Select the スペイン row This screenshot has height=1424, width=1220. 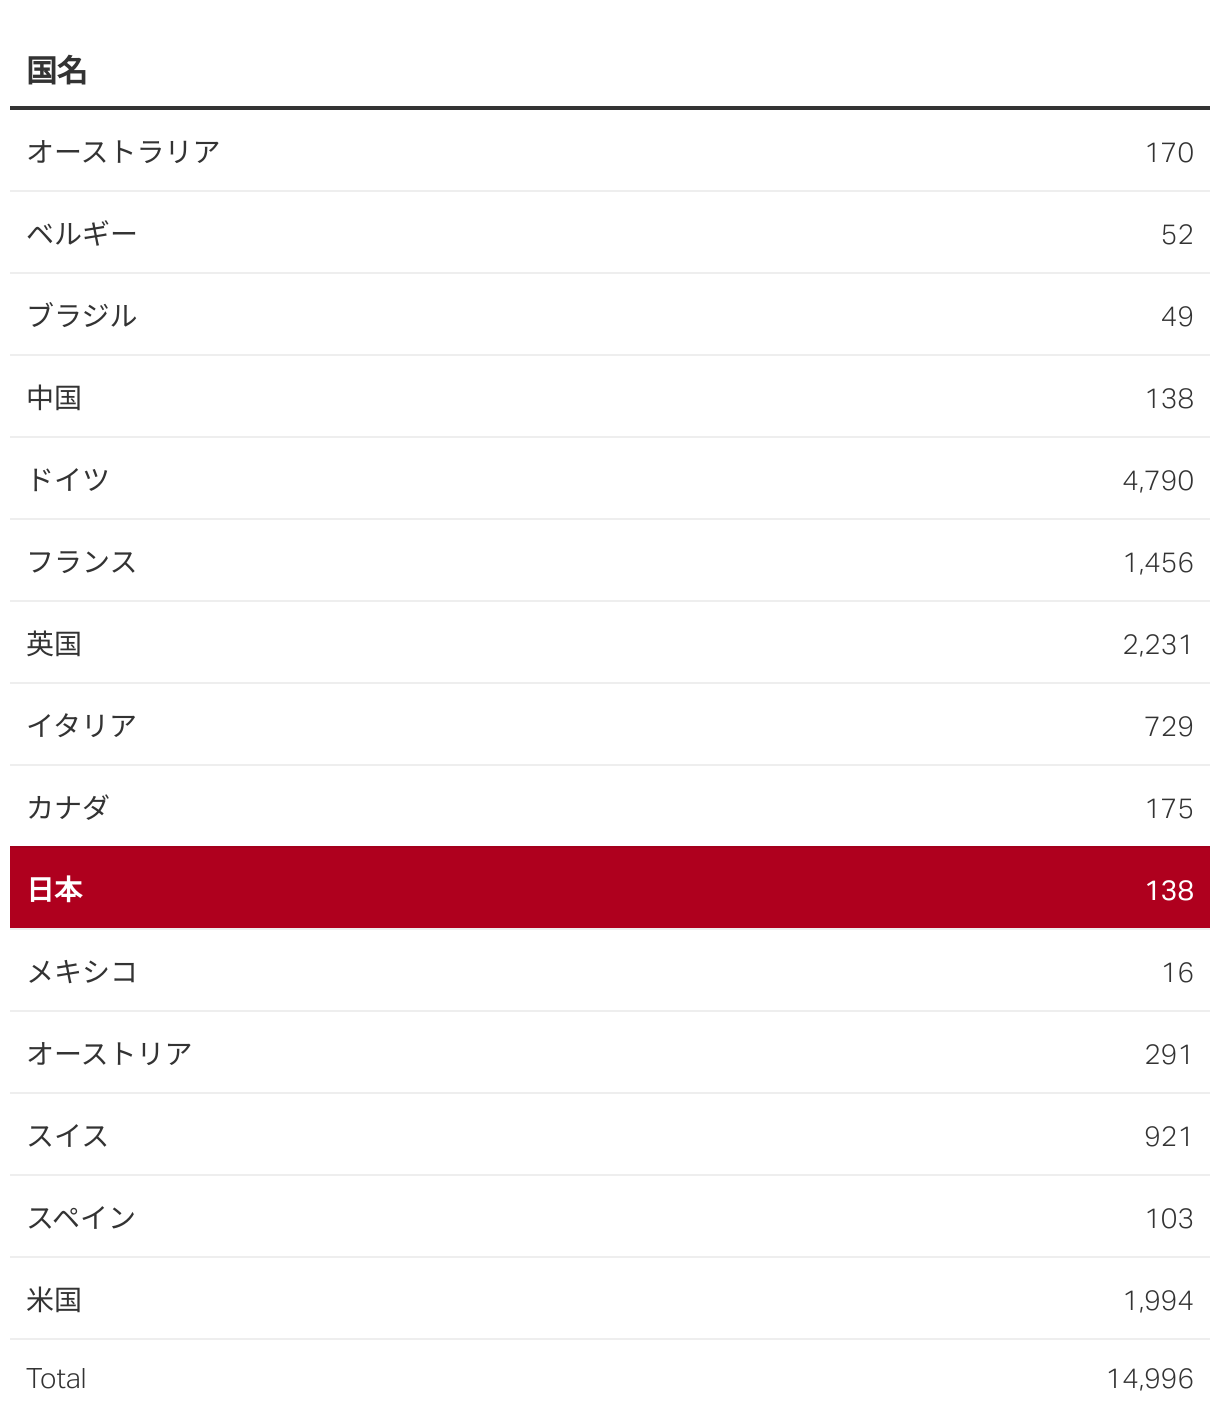(x=610, y=1217)
